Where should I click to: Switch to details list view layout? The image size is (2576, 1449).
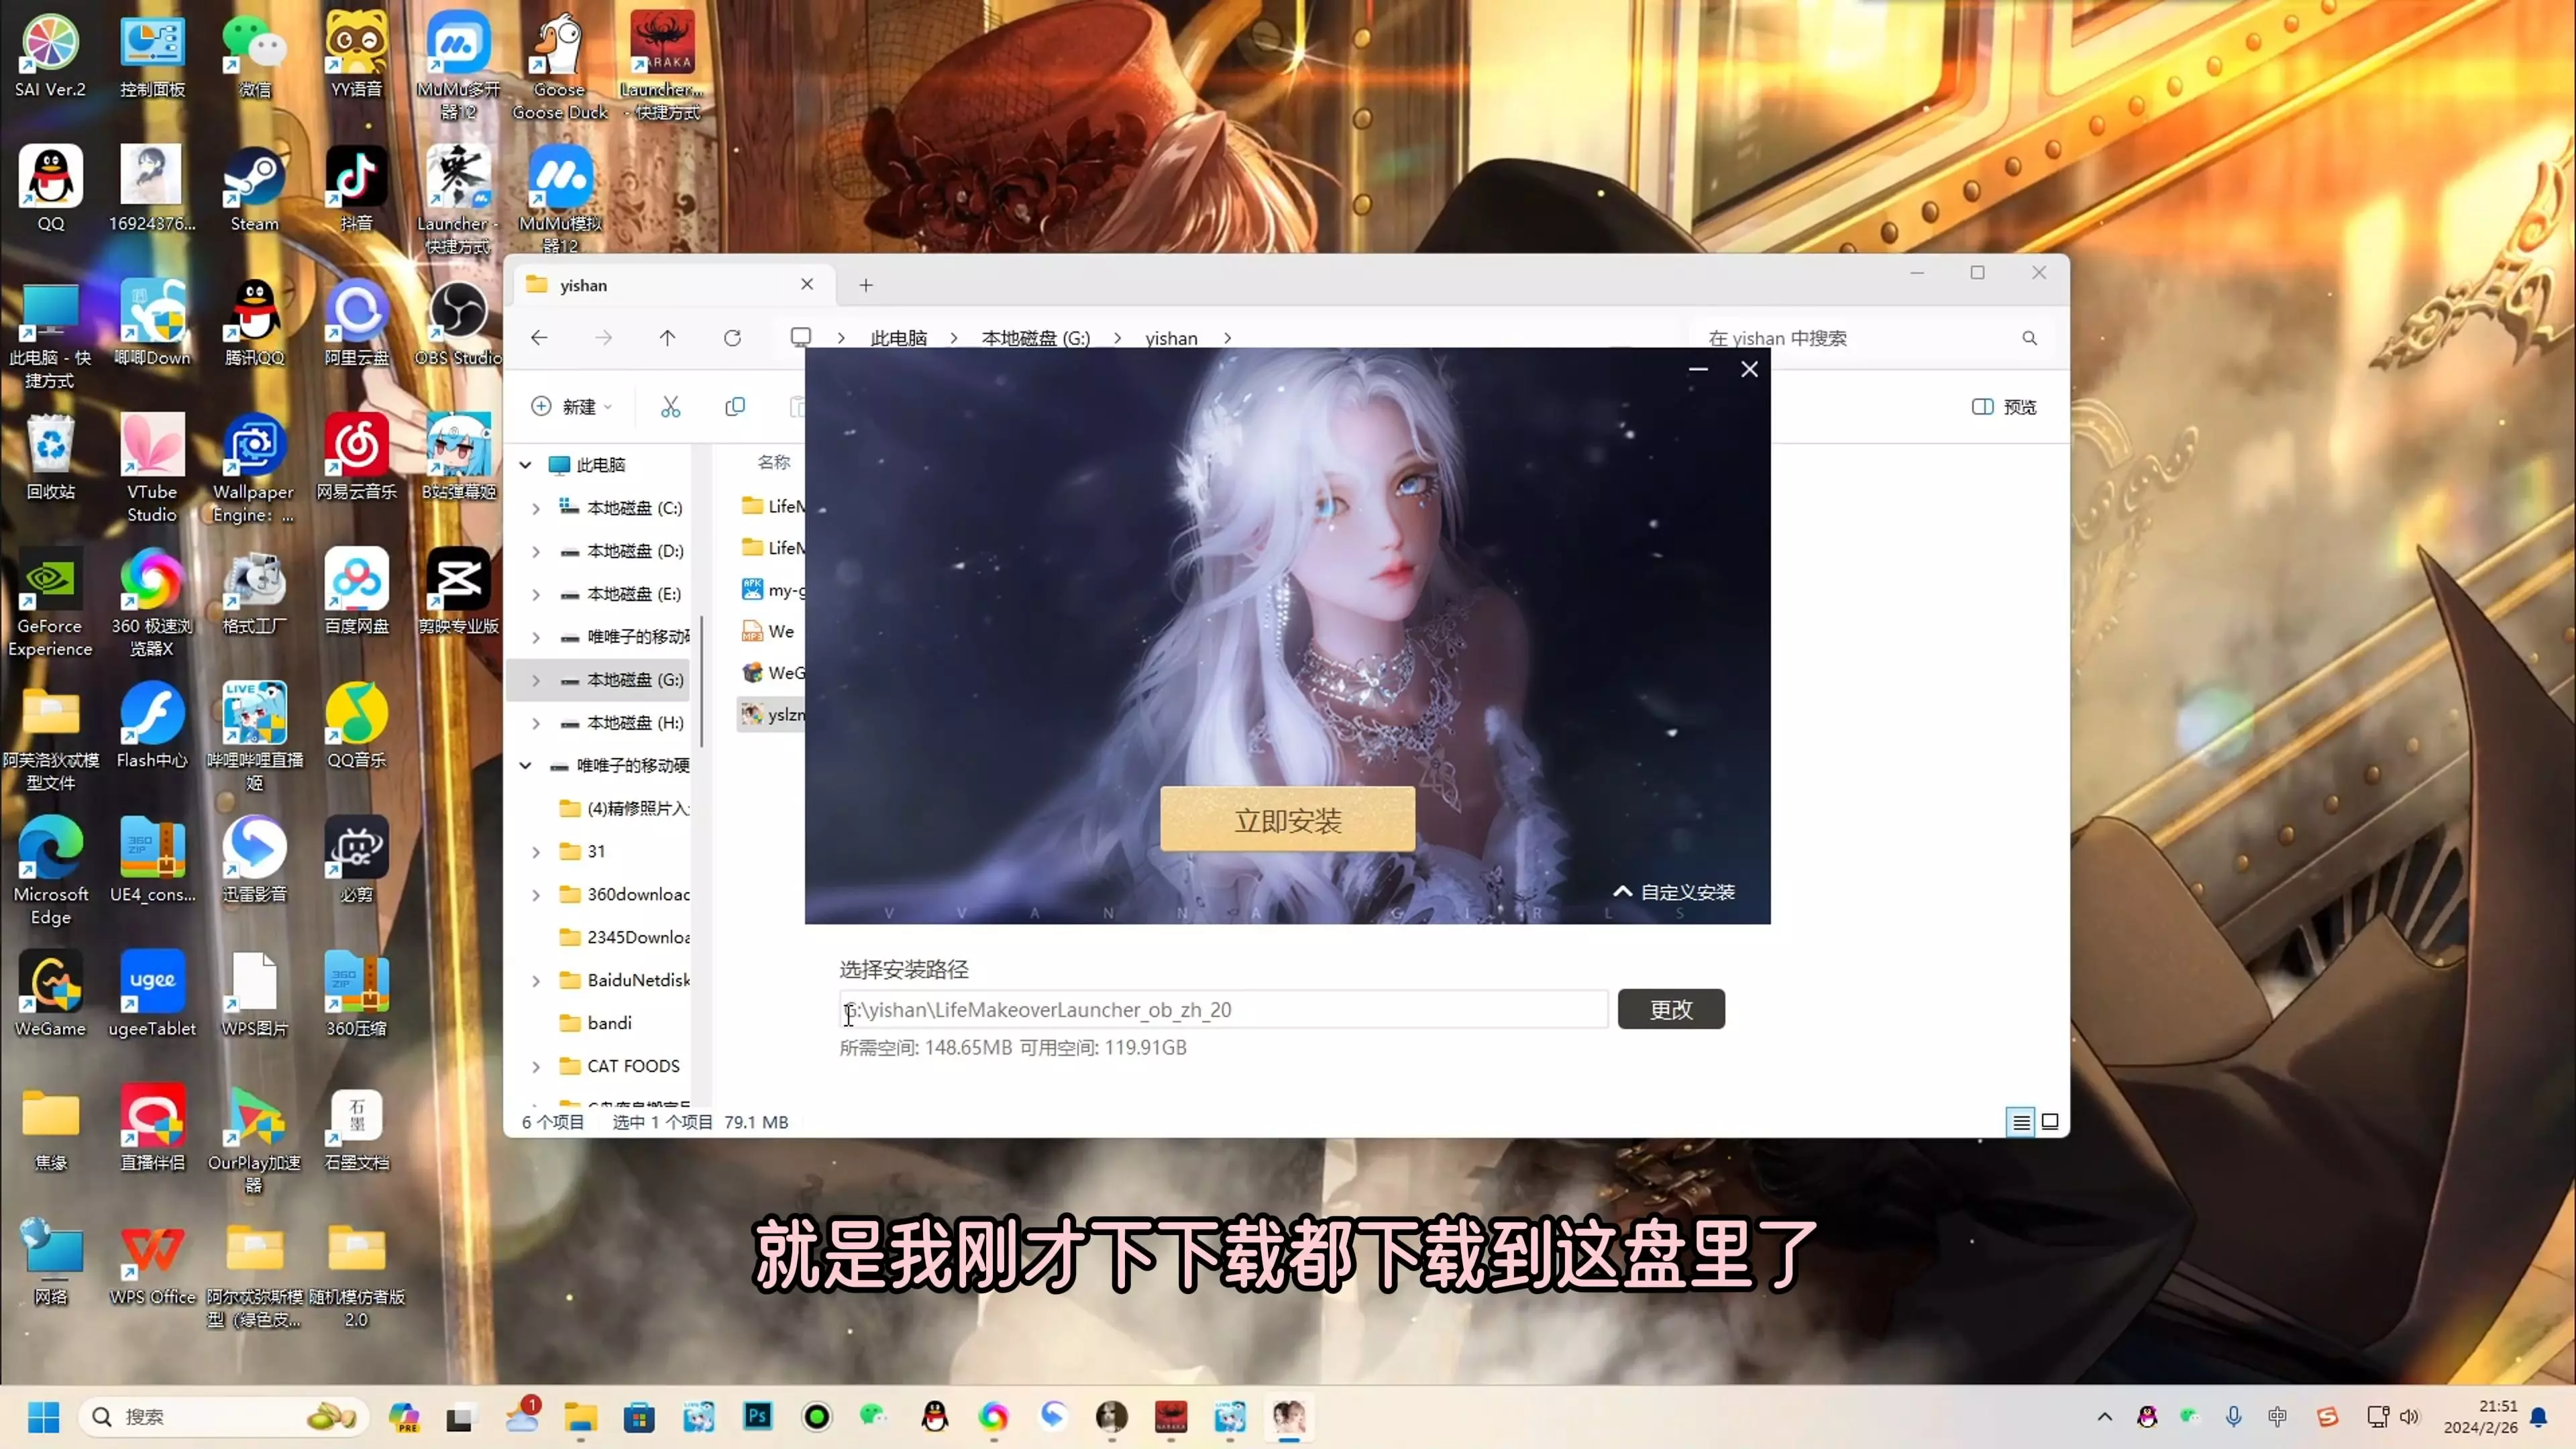point(2020,1122)
